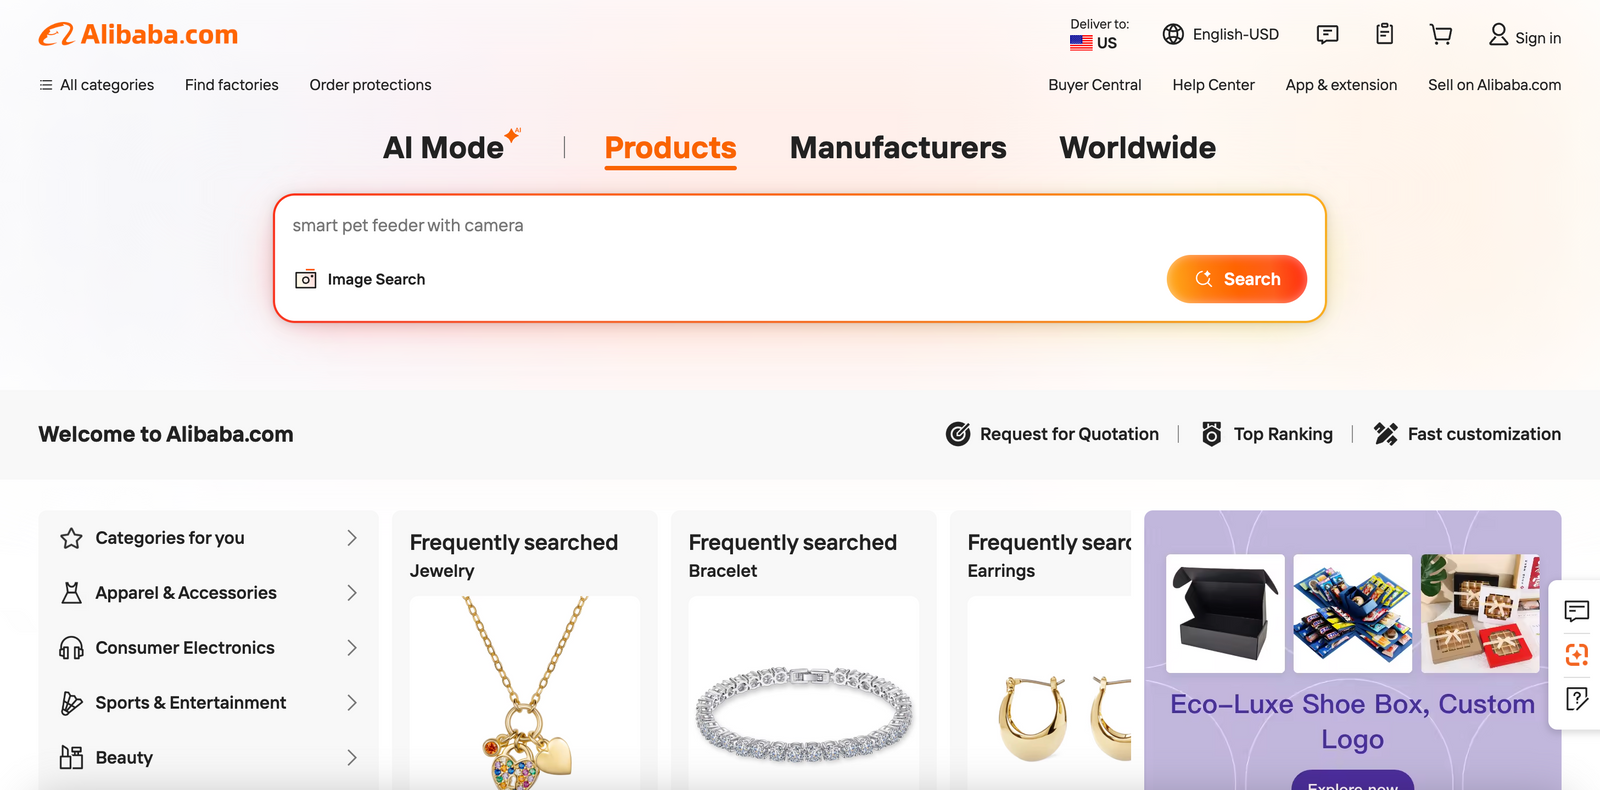Switch to the Manufacturers tab

[x=898, y=148]
